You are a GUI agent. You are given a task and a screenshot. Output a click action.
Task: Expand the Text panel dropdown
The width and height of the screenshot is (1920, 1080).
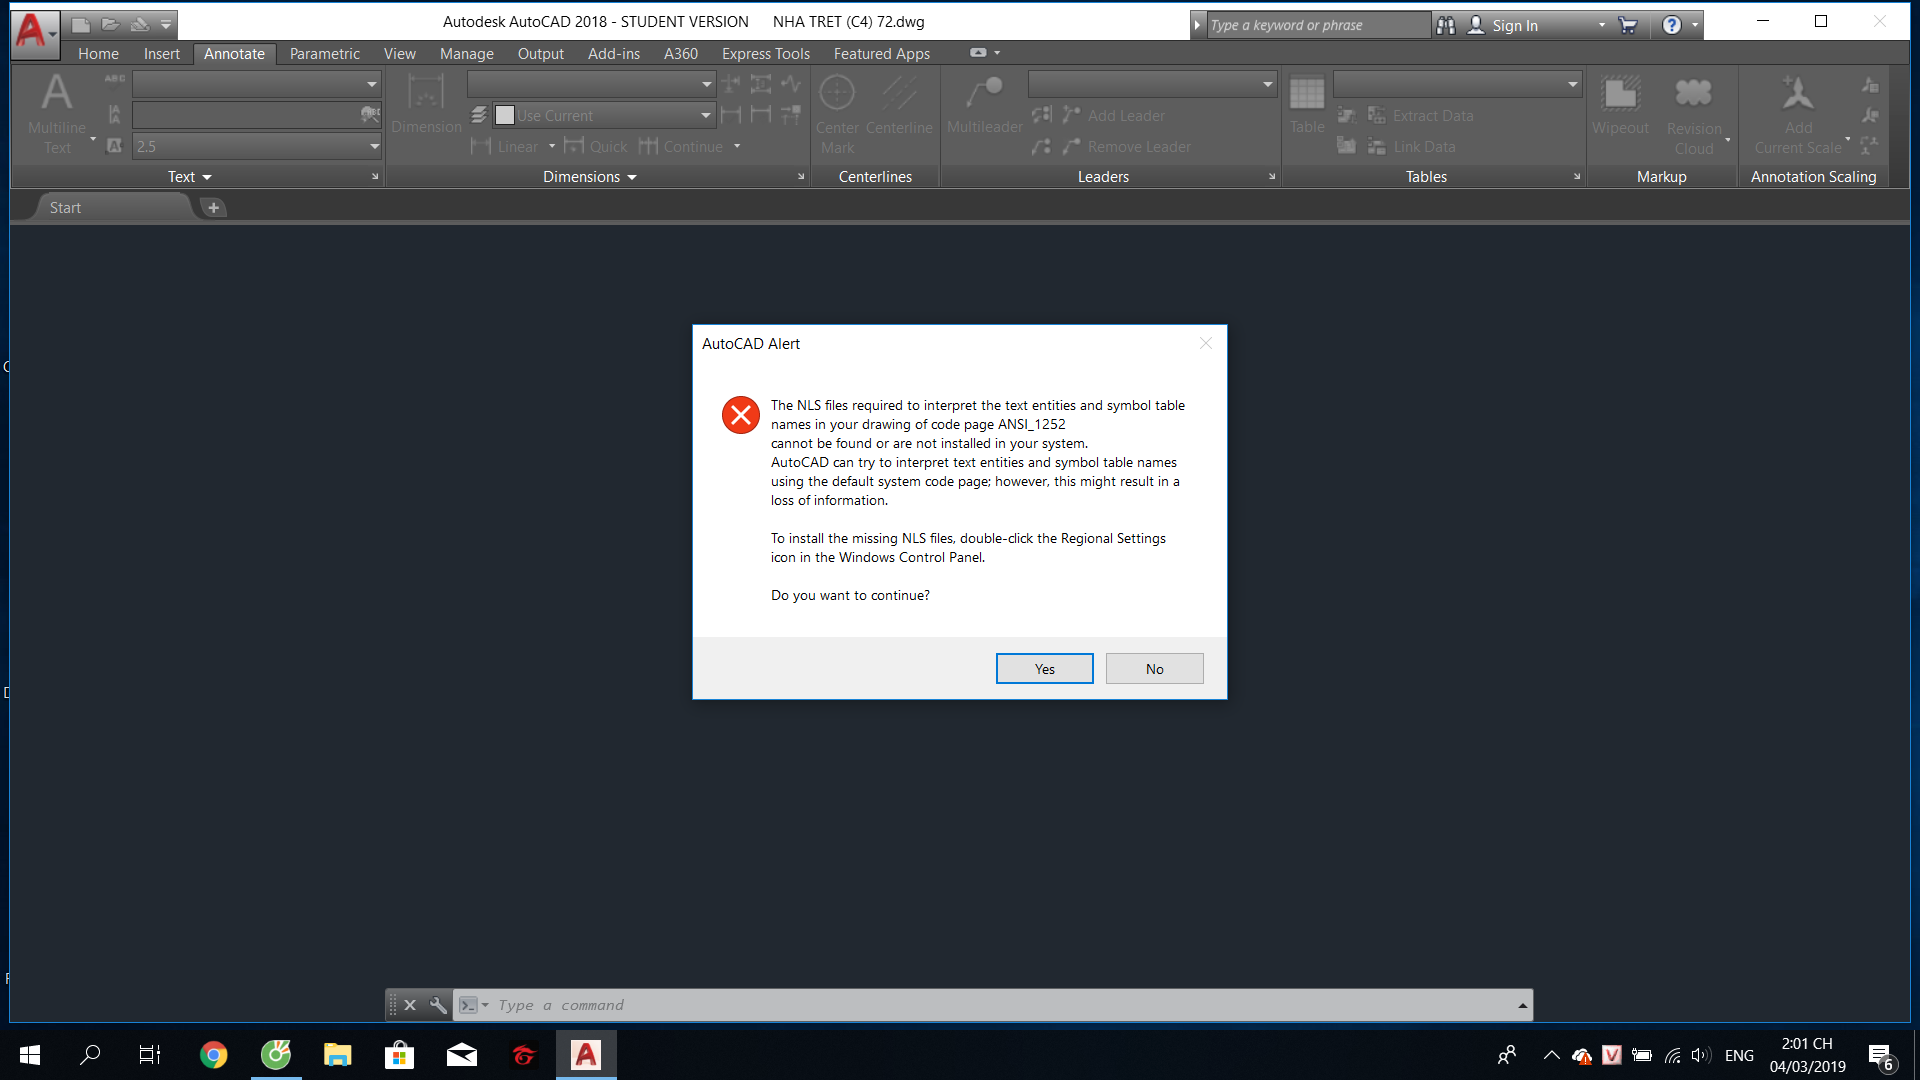click(x=189, y=177)
